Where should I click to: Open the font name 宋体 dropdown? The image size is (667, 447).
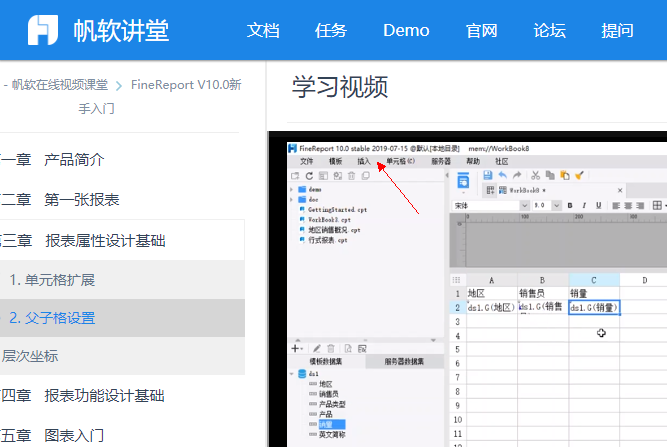(x=524, y=205)
